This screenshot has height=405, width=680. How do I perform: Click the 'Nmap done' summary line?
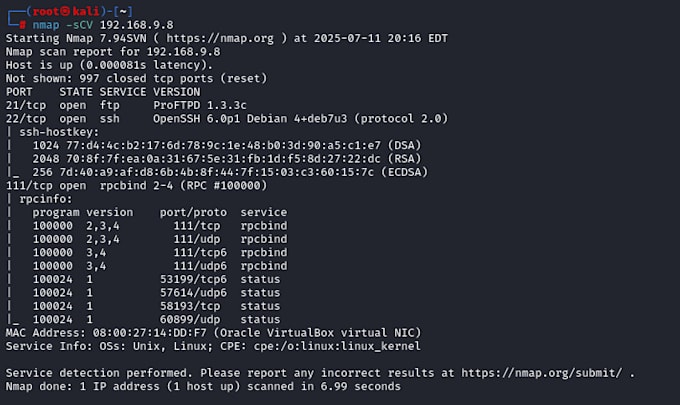(x=203, y=386)
